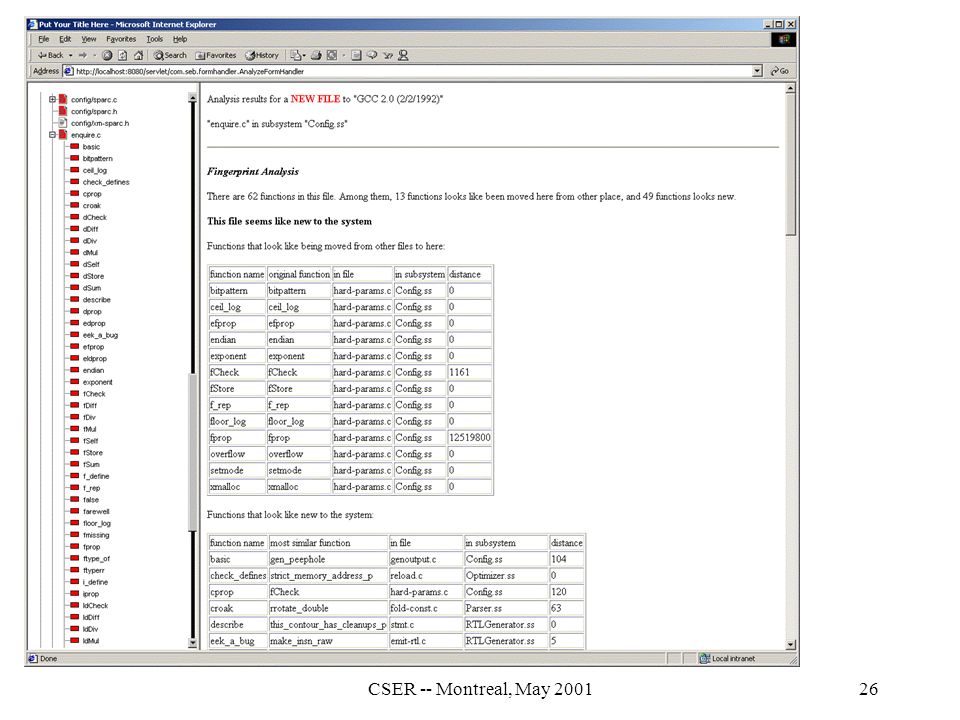Go to Home page icon
The image size is (960, 720).
(x=138, y=55)
